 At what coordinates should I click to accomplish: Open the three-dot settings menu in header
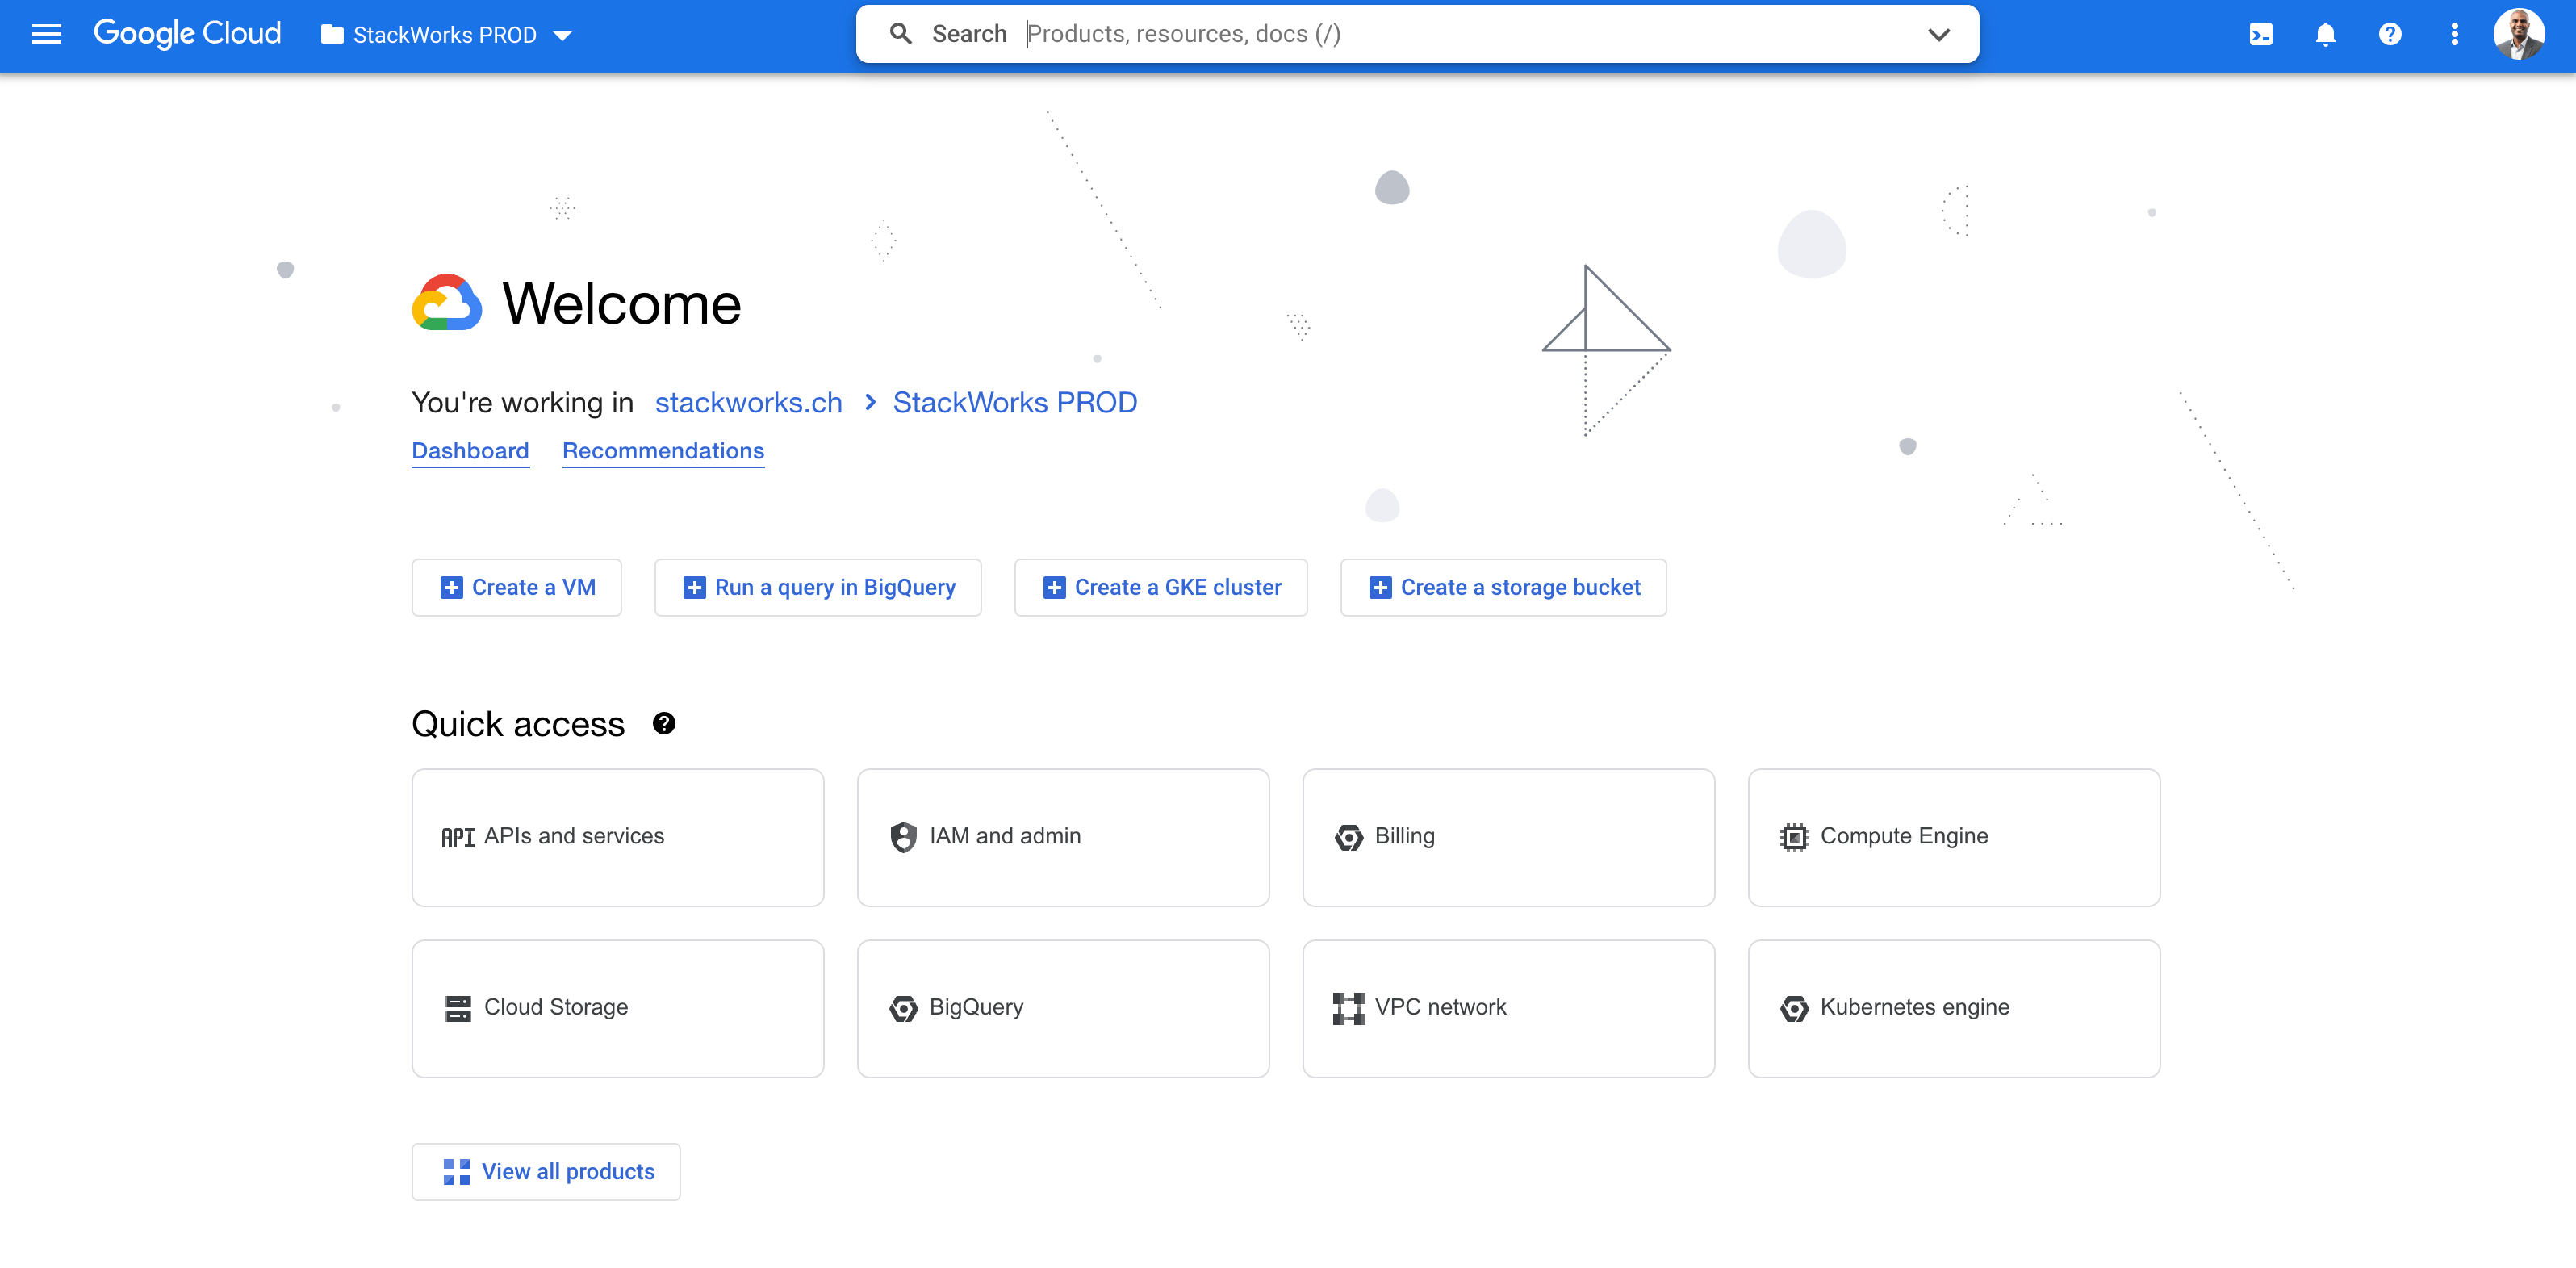2454,35
